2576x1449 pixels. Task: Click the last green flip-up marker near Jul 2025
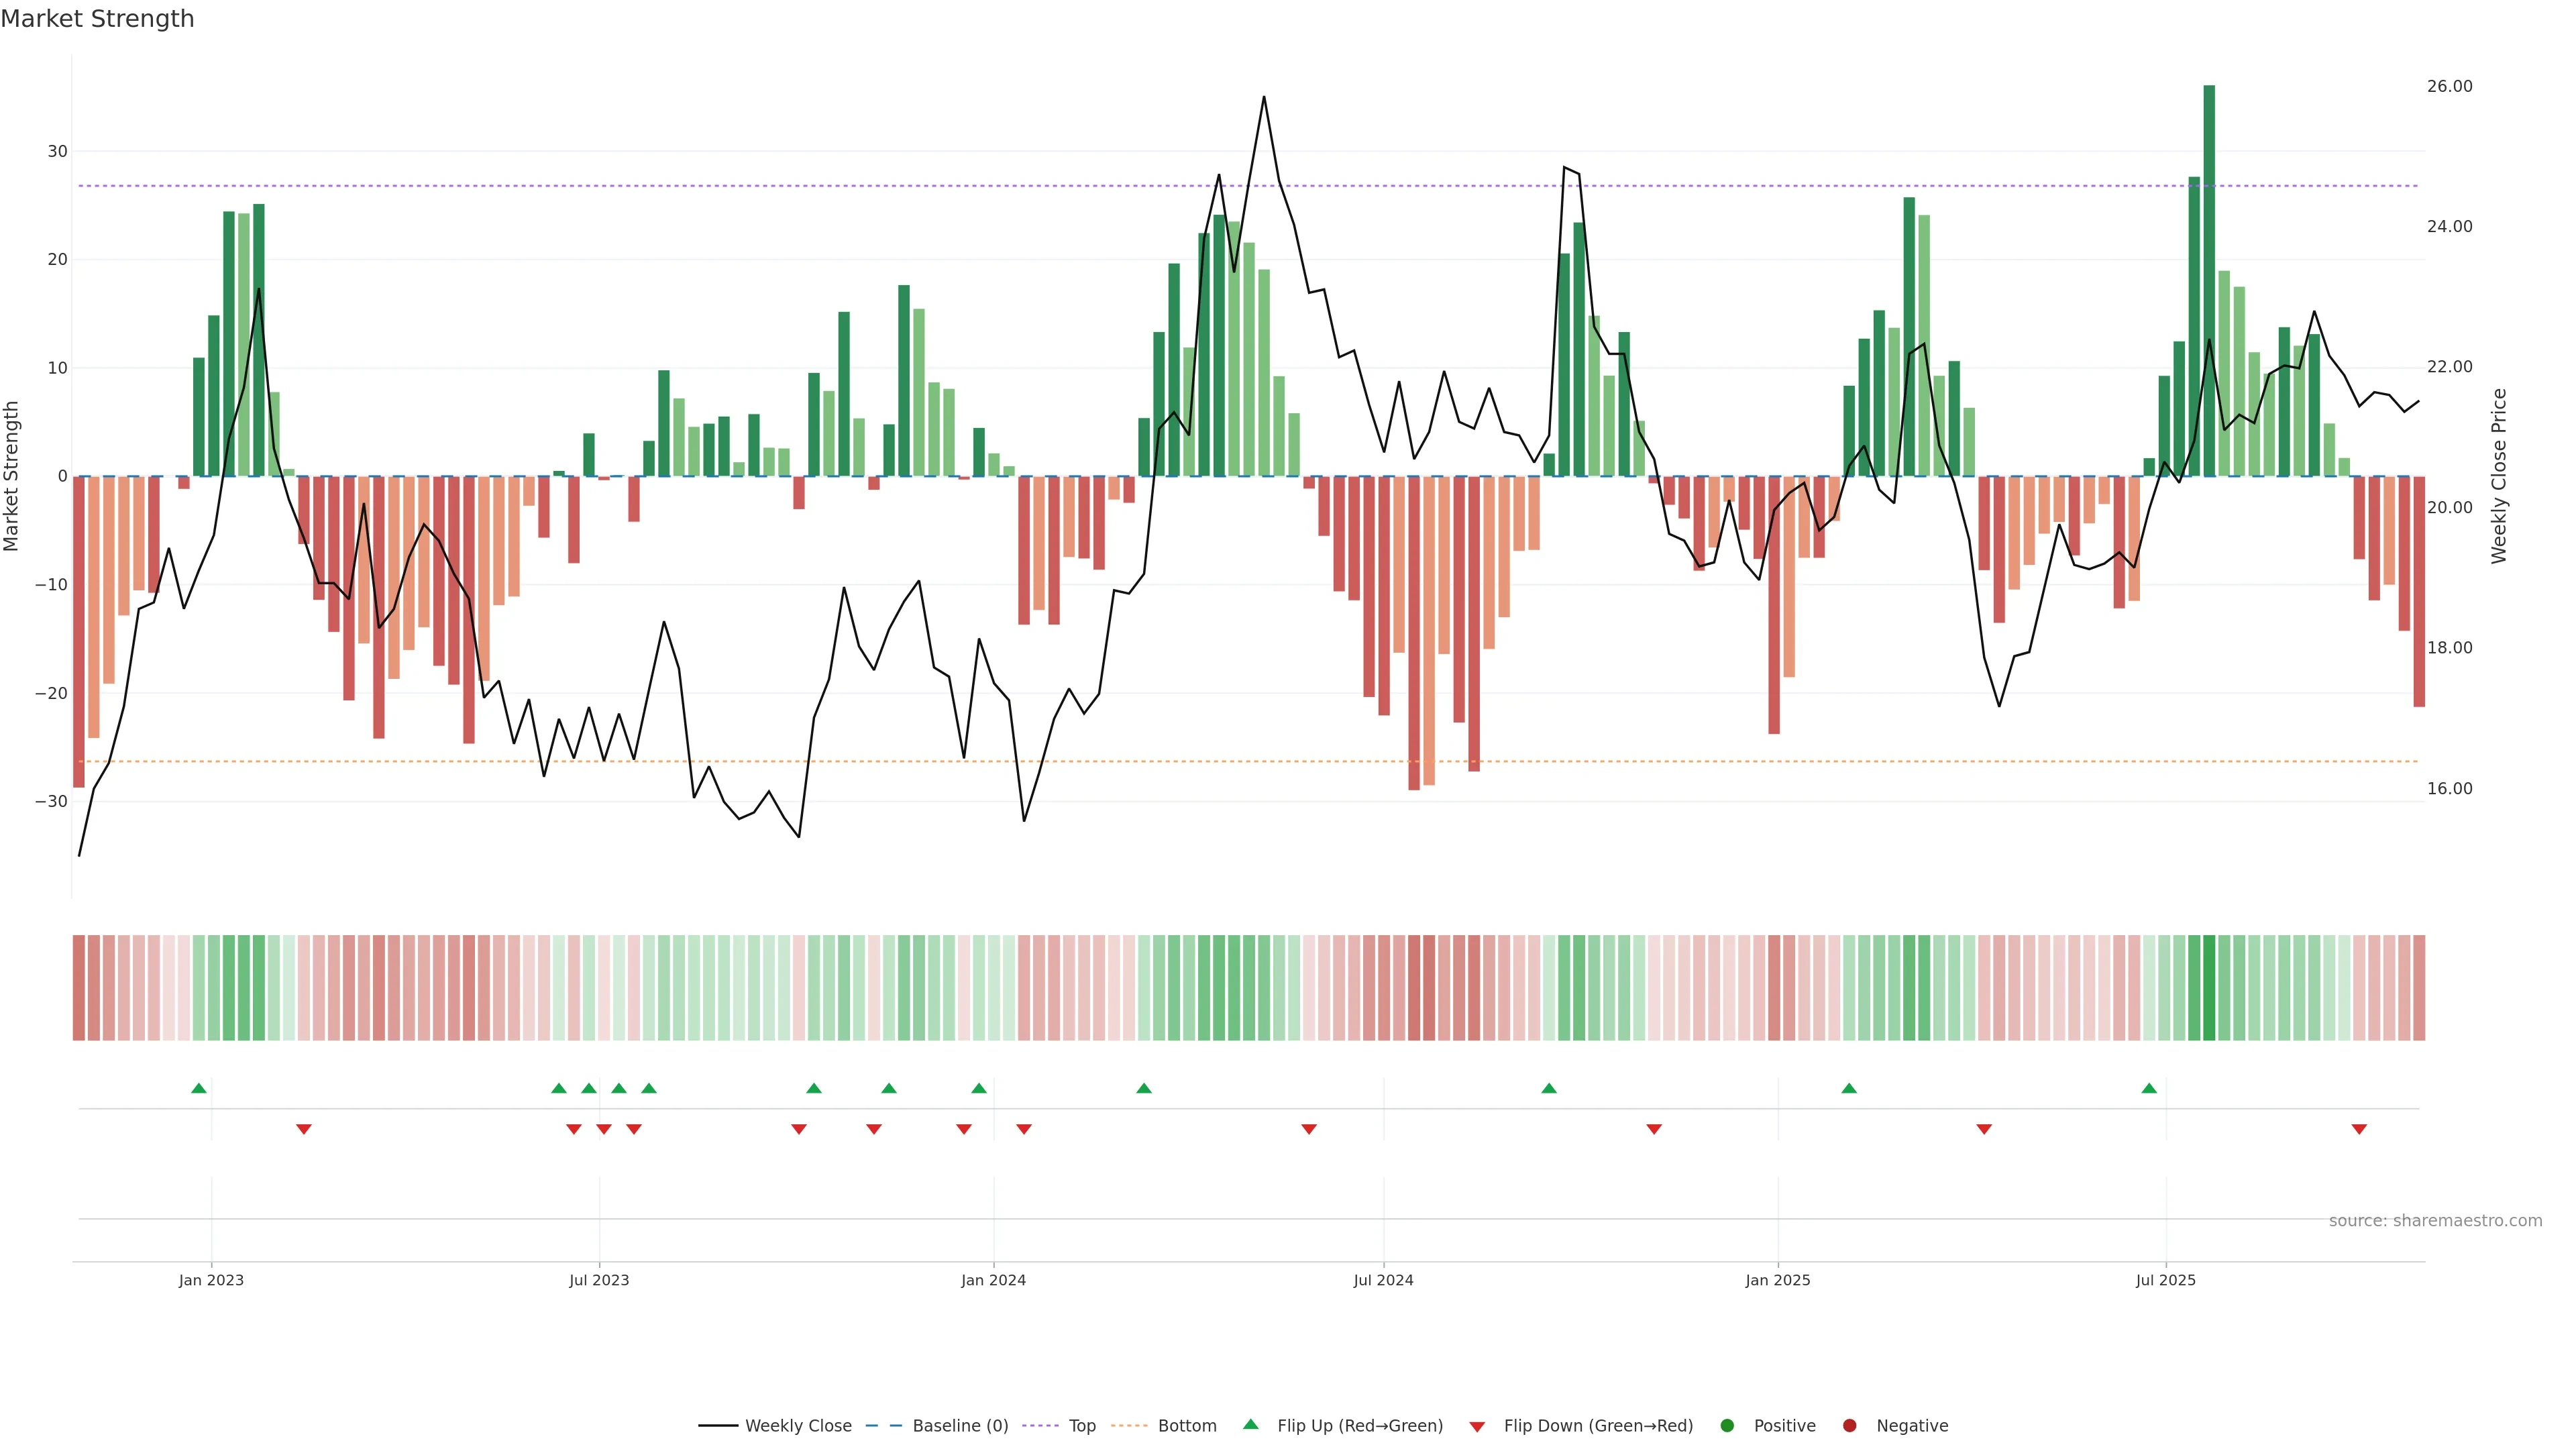tap(2149, 1088)
